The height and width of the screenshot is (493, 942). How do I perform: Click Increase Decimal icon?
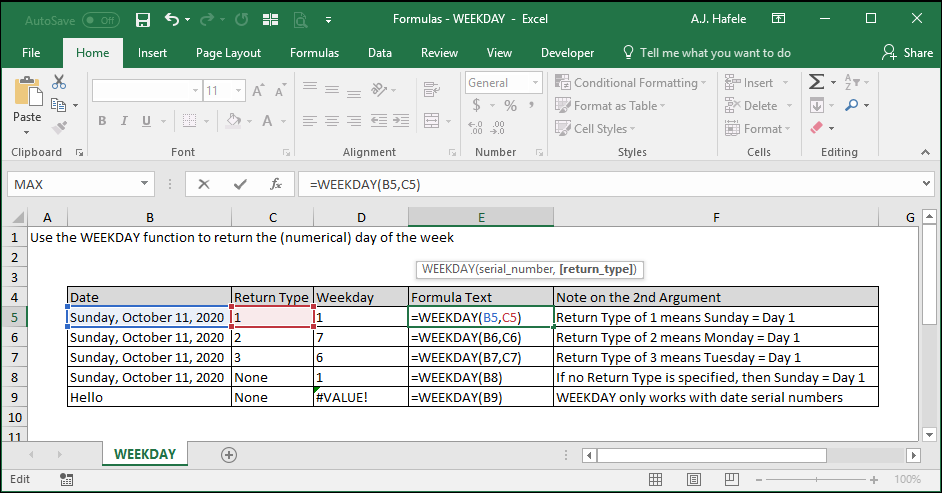point(475,127)
